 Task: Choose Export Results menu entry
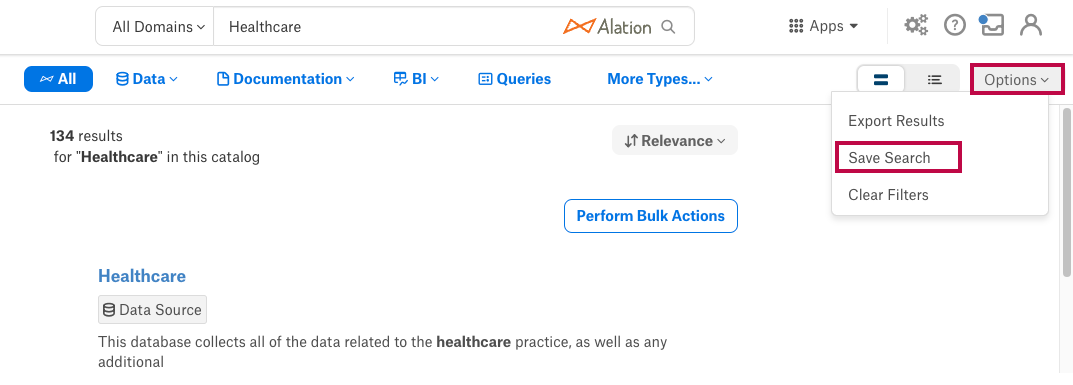(896, 121)
